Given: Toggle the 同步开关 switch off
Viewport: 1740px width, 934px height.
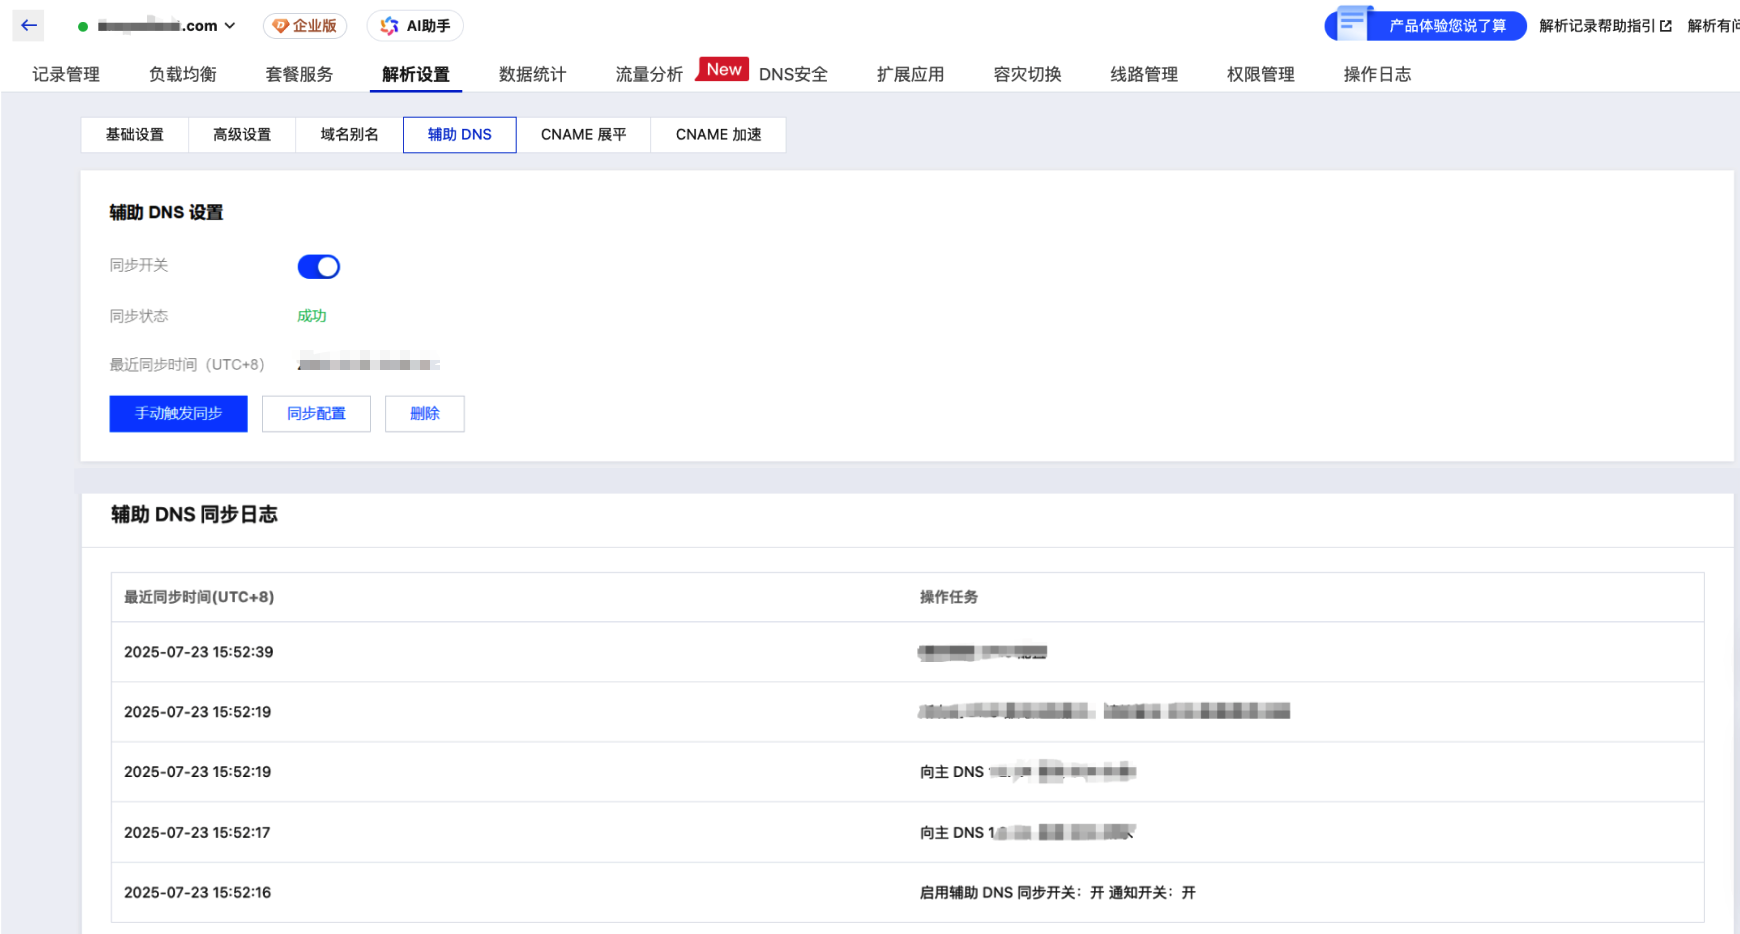Looking at the screenshot, I should (319, 267).
